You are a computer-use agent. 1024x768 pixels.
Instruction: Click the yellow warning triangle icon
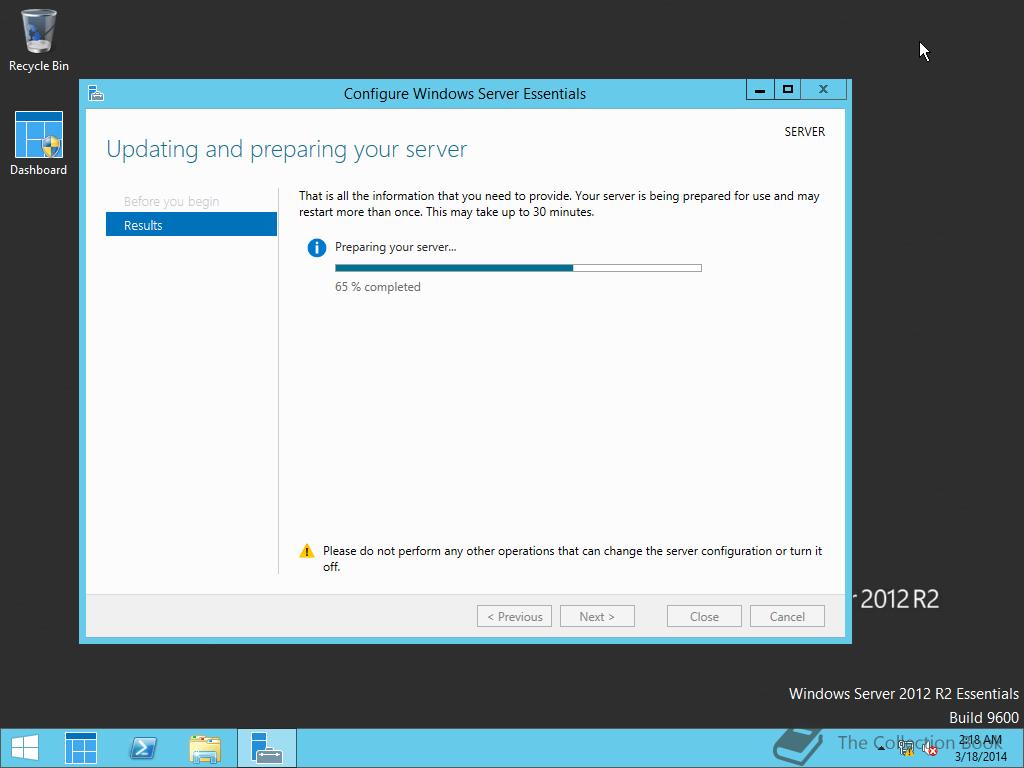307,551
